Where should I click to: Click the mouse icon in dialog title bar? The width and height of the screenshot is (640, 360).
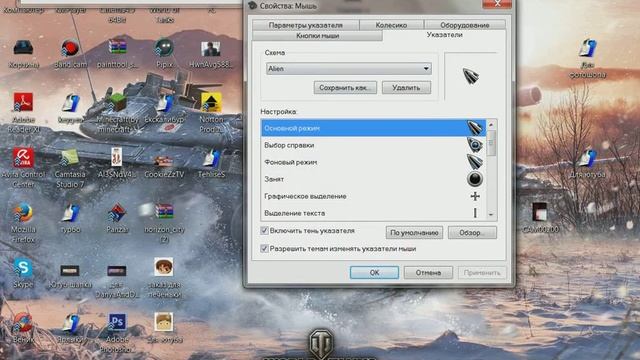[x=253, y=6]
